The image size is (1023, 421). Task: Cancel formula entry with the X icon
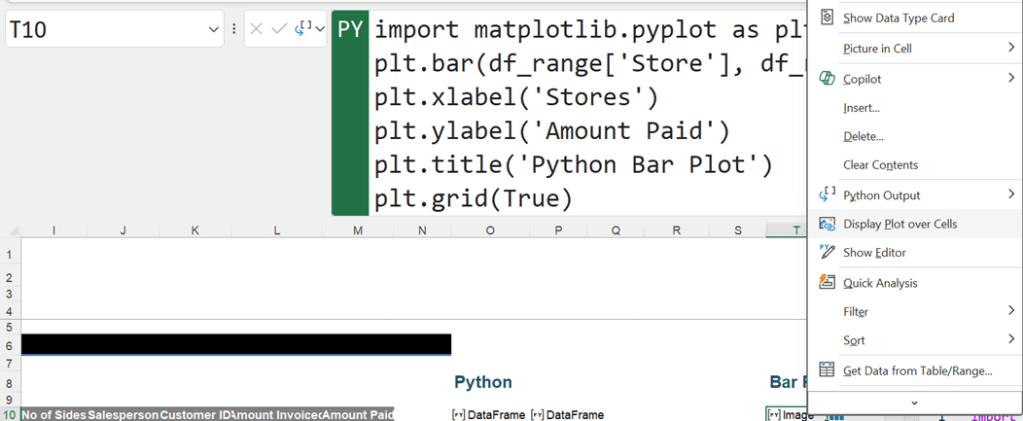tap(256, 30)
